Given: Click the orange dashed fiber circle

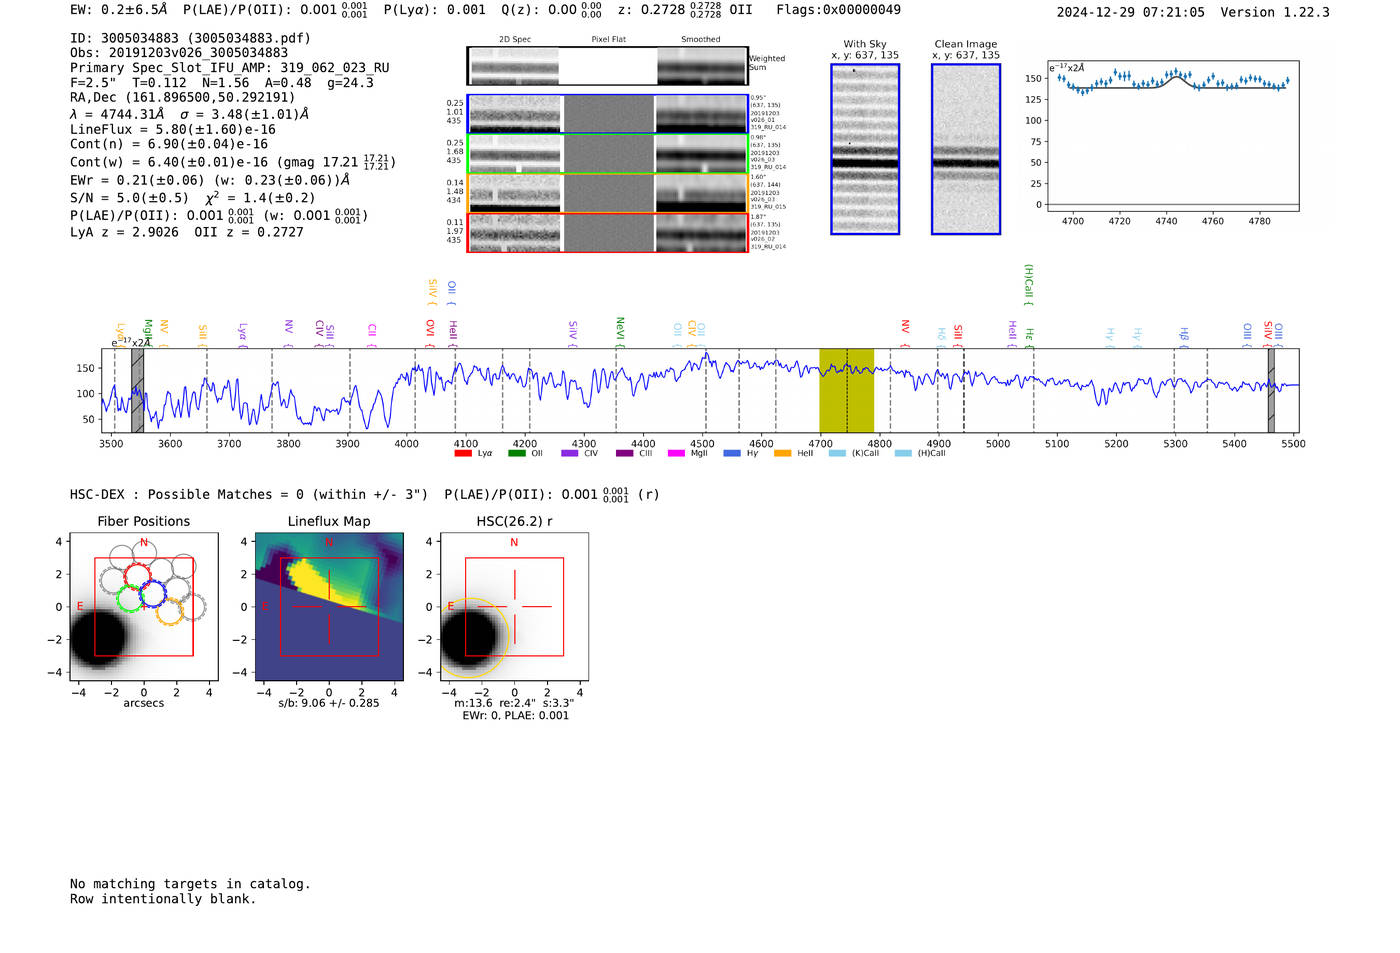Looking at the screenshot, I should pos(170,612).
